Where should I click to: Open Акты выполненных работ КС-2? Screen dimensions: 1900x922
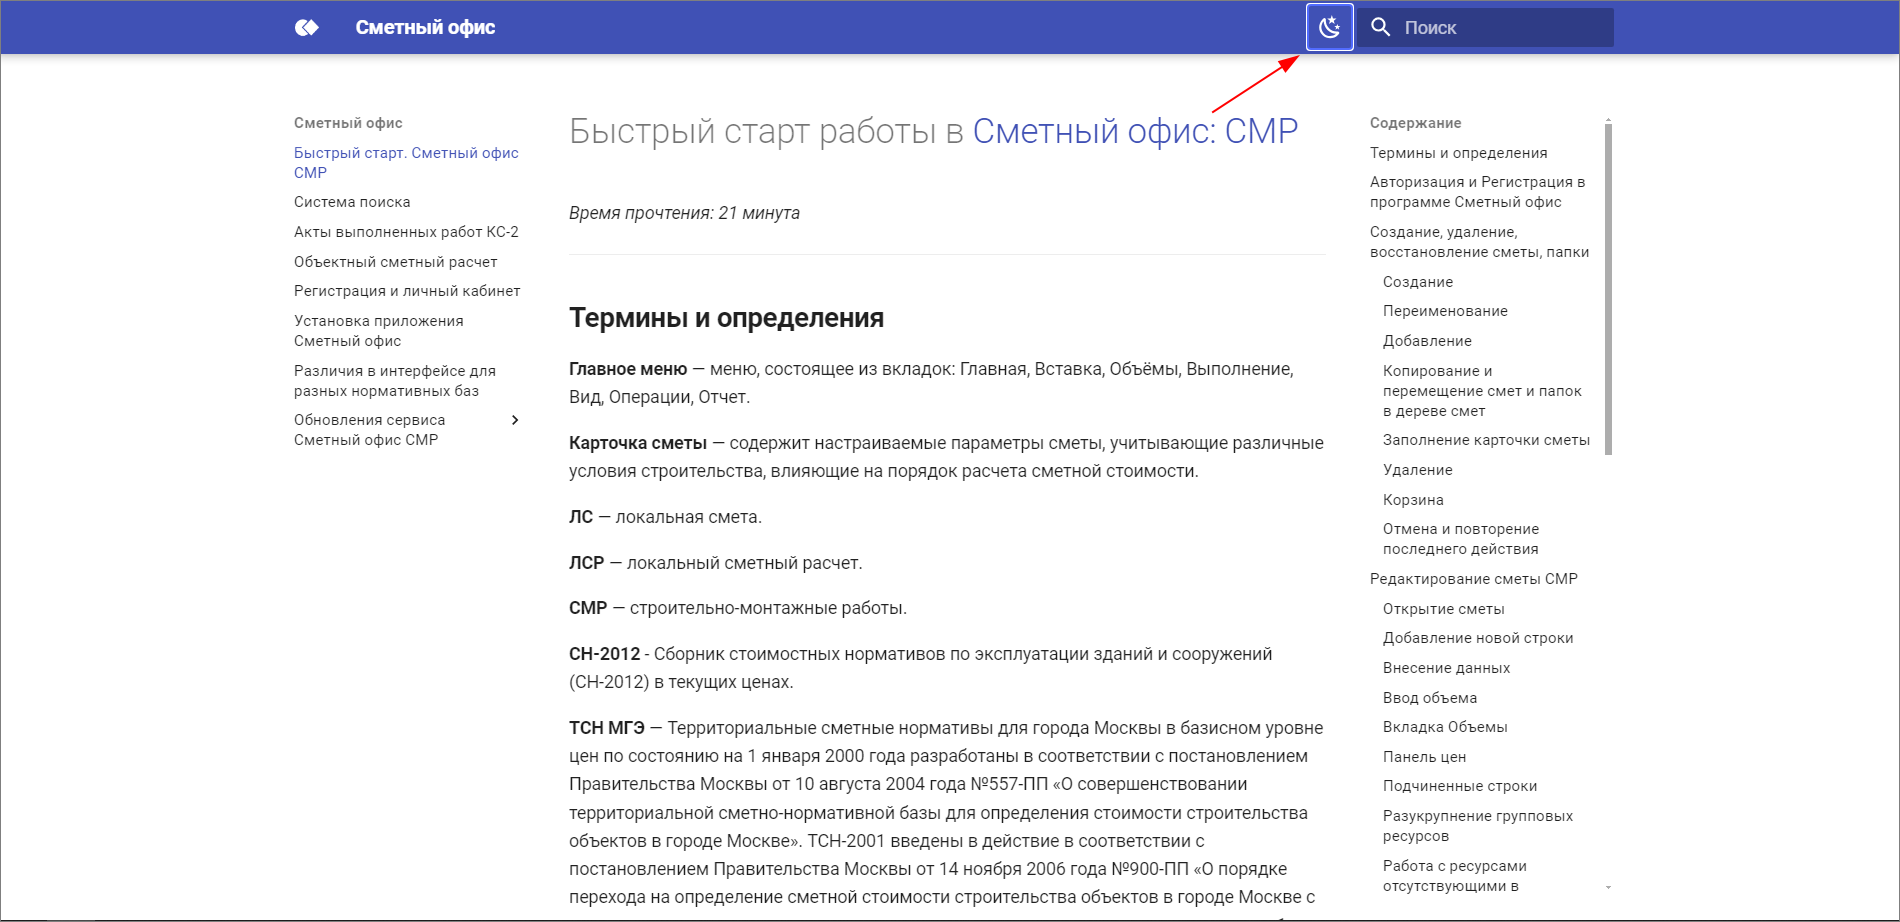pyautogui.click(x=407, y=231)
